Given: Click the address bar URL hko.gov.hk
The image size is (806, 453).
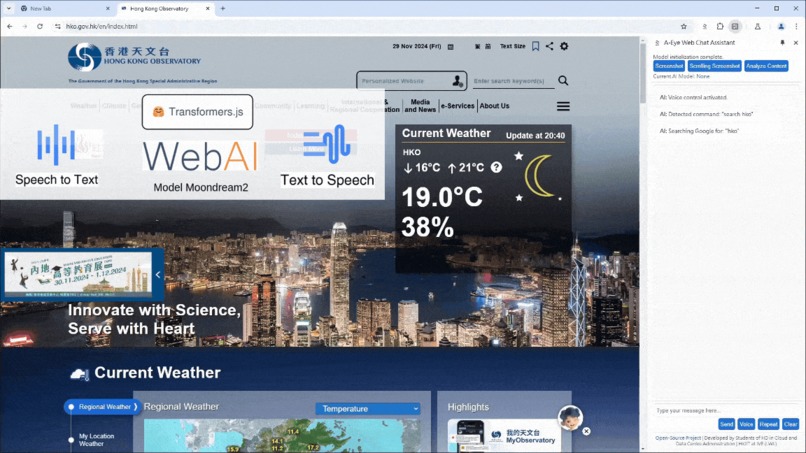Looking at the screenshot, I should click(x=102, y=26).
